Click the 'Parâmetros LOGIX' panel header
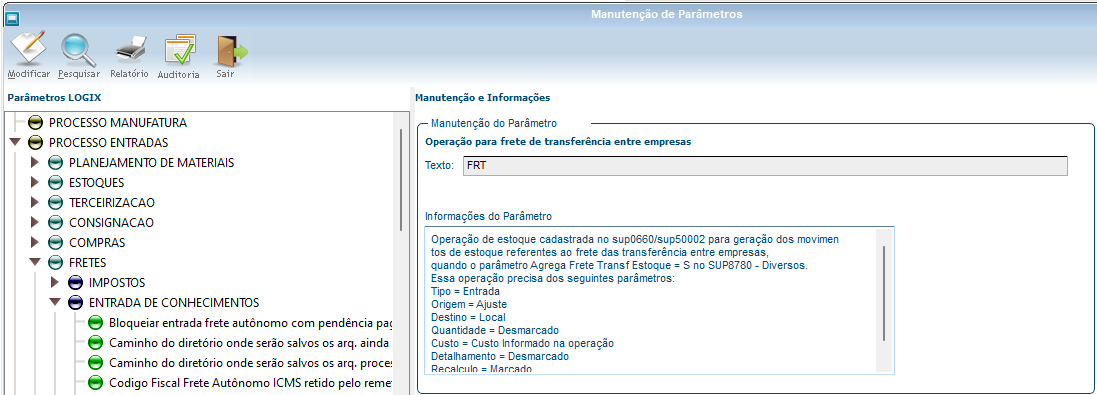 click(55, 97)
